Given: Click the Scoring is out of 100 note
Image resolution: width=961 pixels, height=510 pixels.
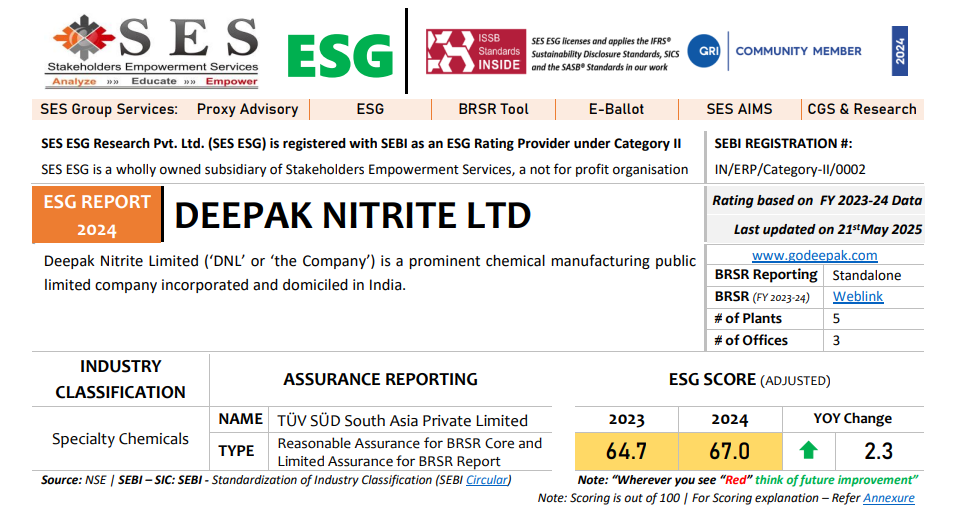Looking at the screenshot, I should click(726, 498).
